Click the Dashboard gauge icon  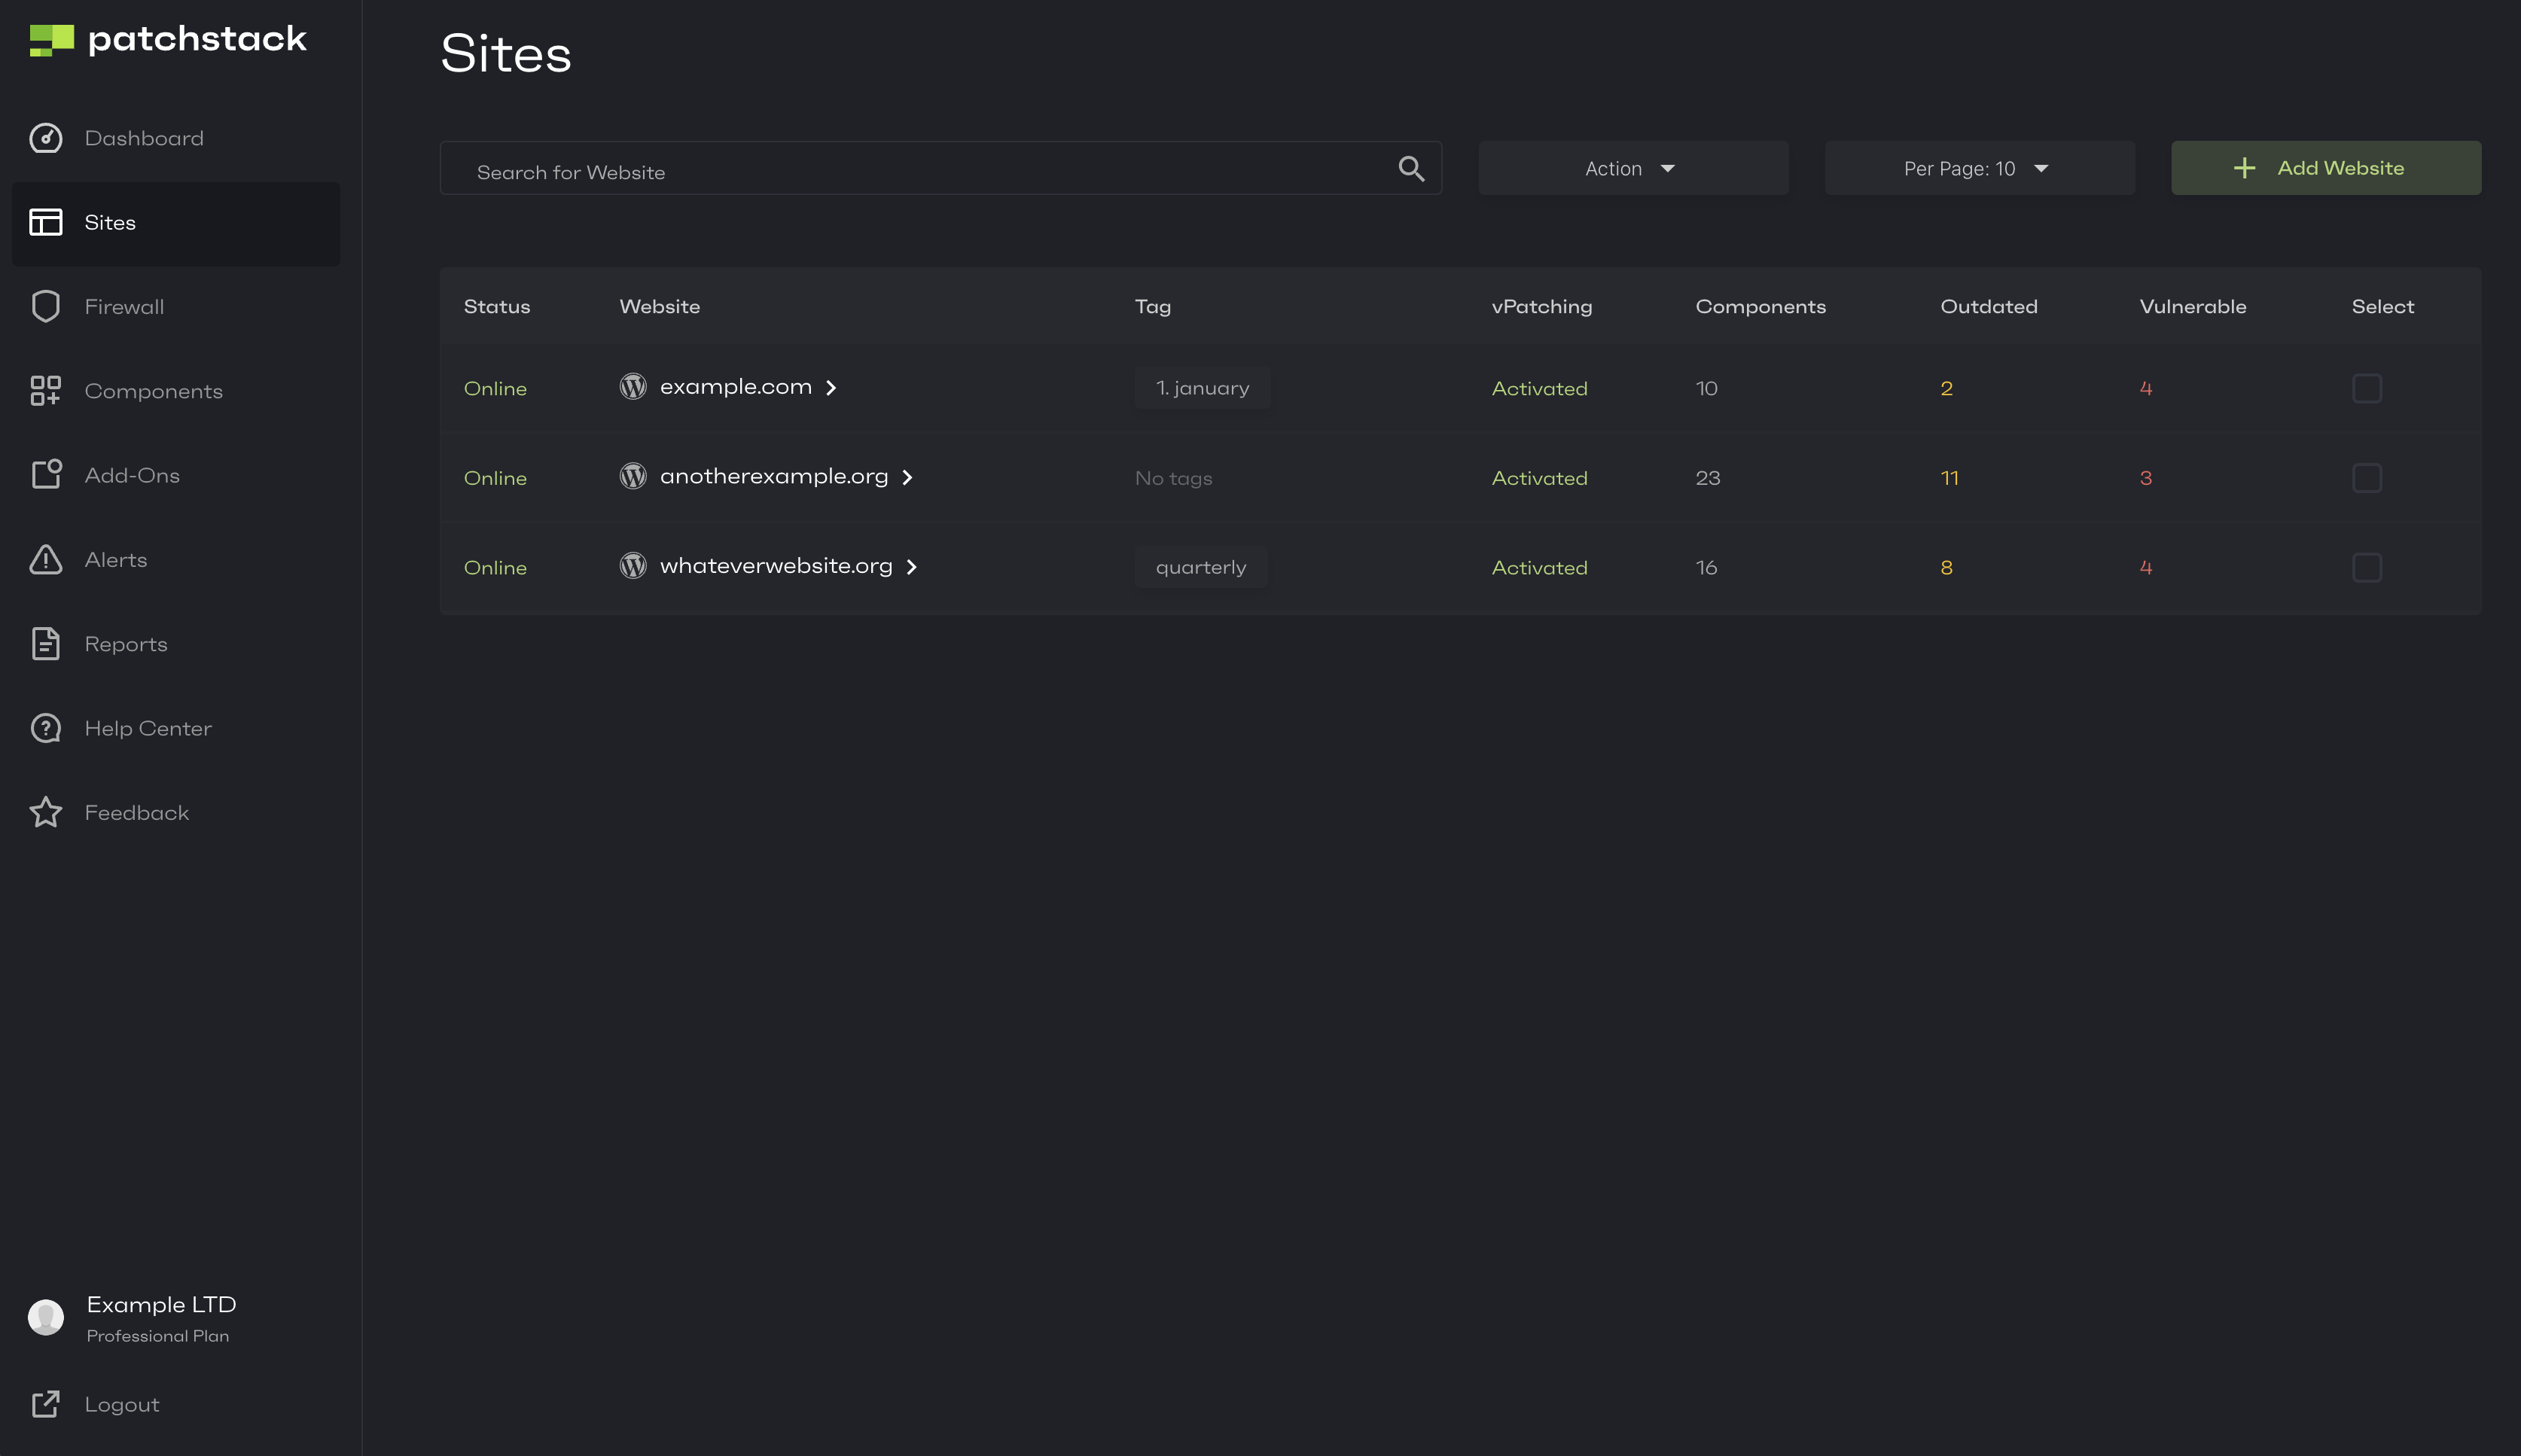tap(45, 138)
